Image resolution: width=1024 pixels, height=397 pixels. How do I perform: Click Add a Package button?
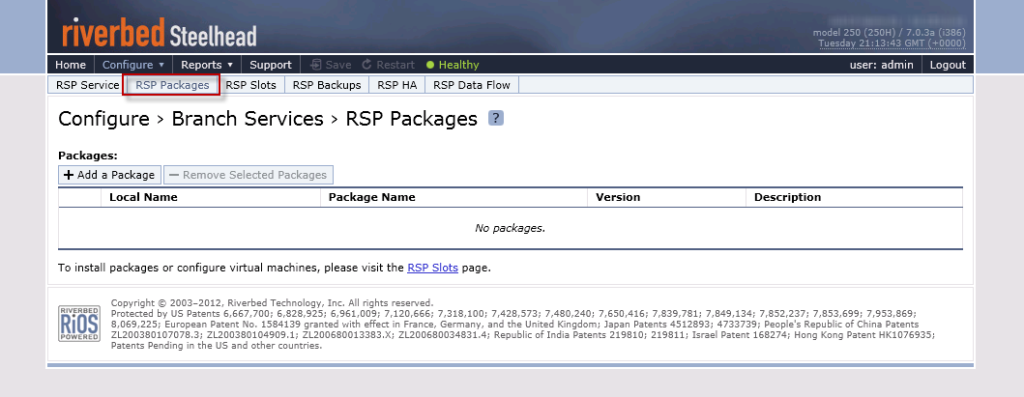(x=110, y=175)
